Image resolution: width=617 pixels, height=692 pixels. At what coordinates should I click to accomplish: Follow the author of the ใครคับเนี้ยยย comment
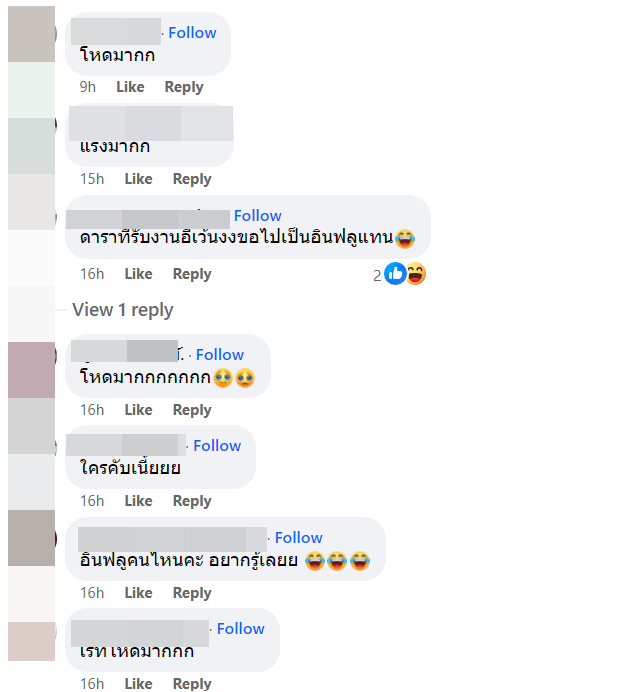(x=217, y=446)
